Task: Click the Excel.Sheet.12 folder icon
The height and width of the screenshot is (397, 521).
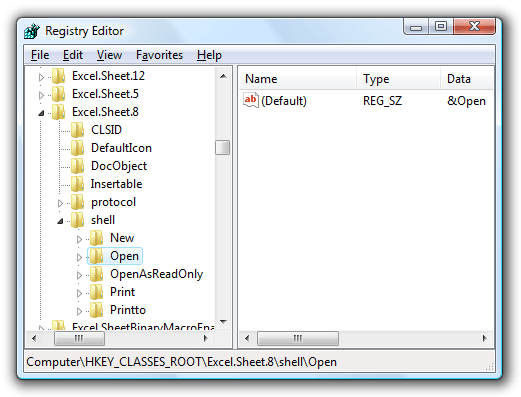Action: [x=58, y=76]
